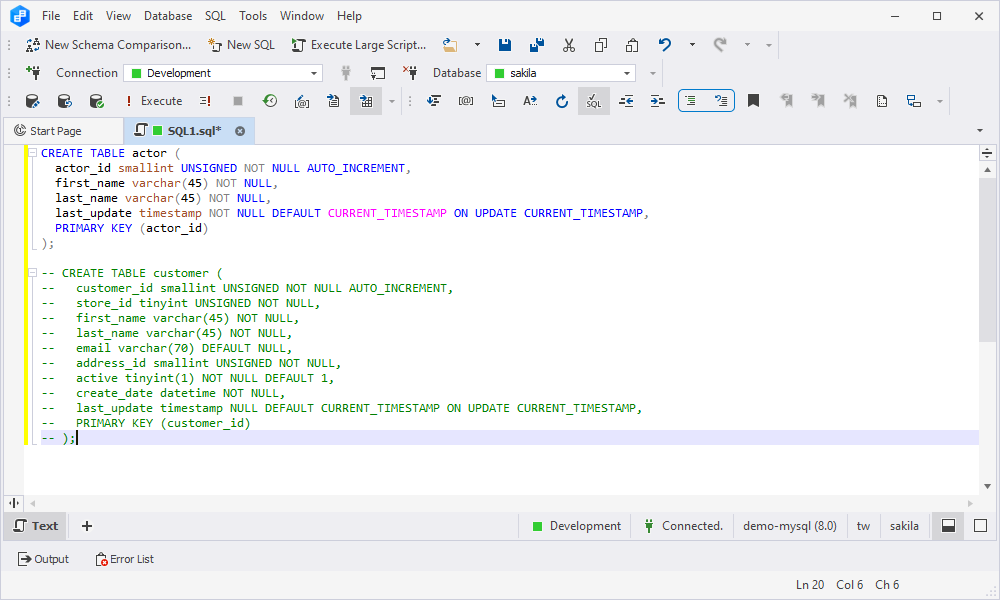Click the database refresh icon
This screenshot has width=1000, height=600.
click(64, 101)
